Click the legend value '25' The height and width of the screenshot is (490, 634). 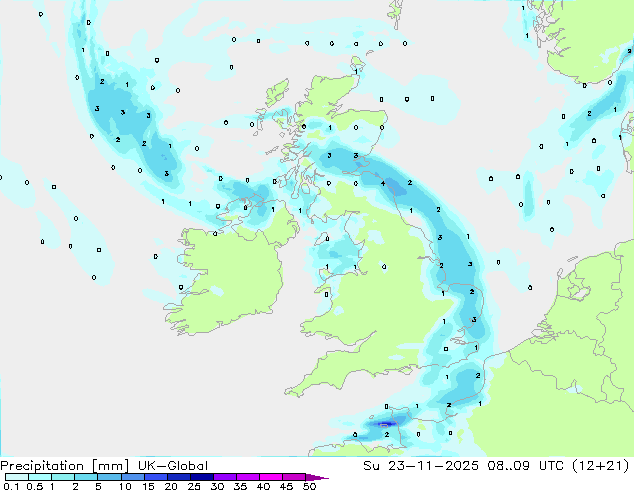[194, 486]
